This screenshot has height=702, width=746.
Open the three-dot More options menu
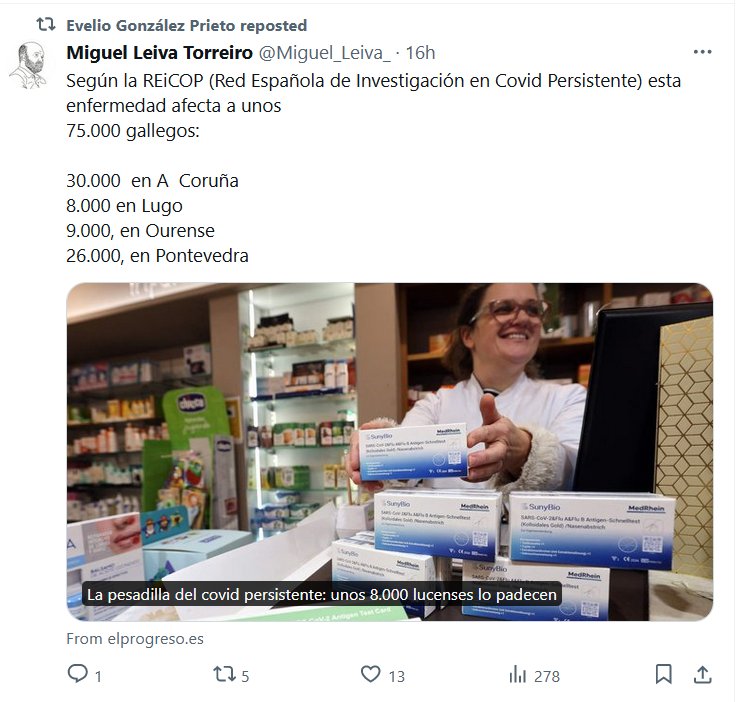click(x=702, y=52)
